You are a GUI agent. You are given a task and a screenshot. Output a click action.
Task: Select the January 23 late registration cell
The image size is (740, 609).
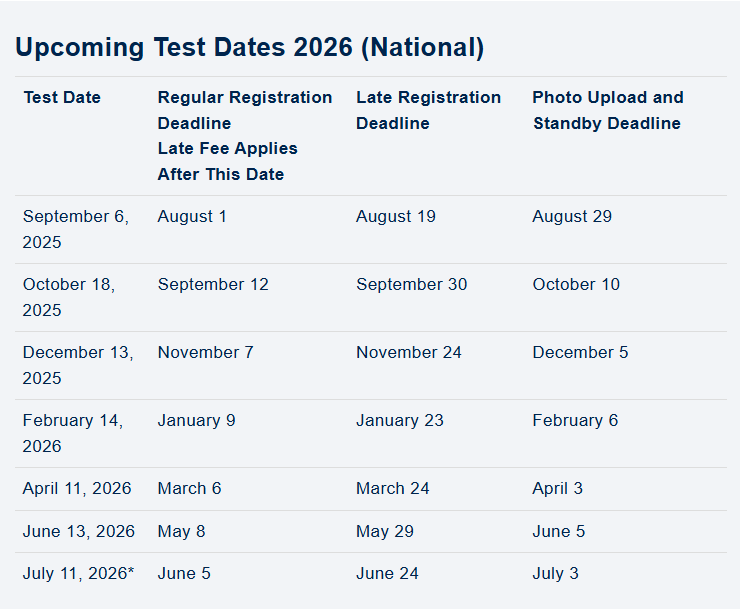(399, 420)
